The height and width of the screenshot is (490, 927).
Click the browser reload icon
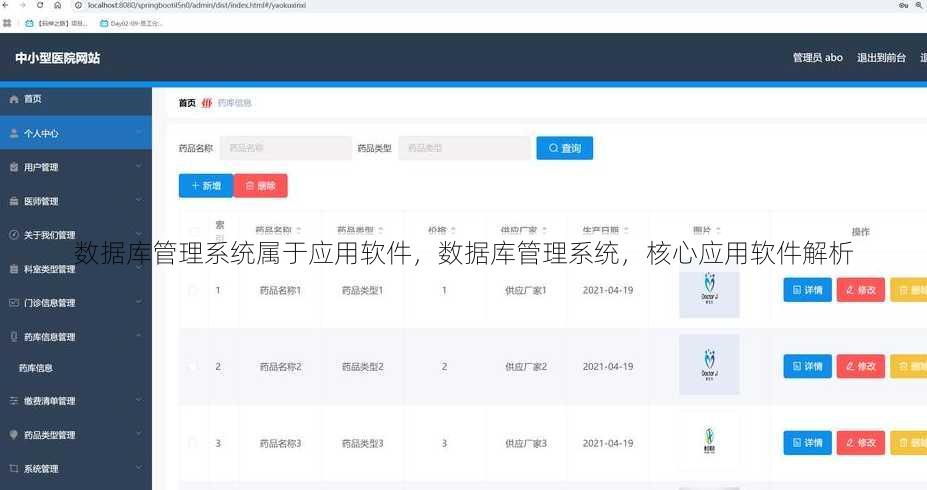pos(40,5)
